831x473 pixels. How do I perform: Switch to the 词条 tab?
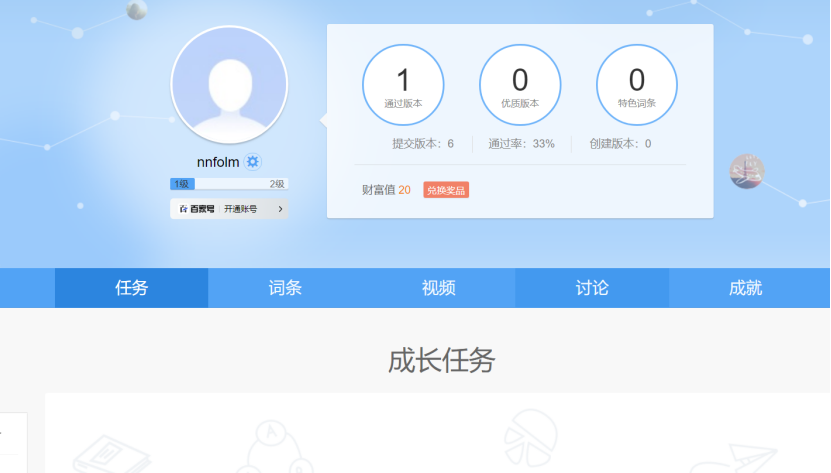[285, 288]
